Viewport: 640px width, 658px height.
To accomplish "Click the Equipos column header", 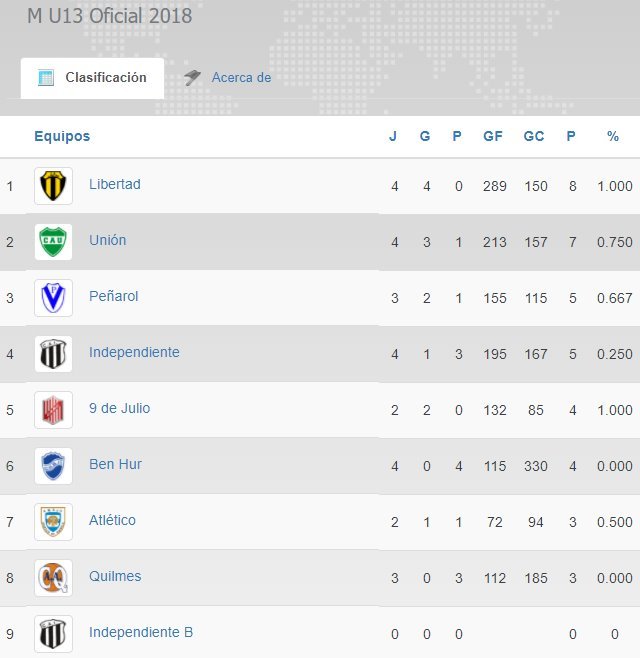I will (x=62, y=137).
